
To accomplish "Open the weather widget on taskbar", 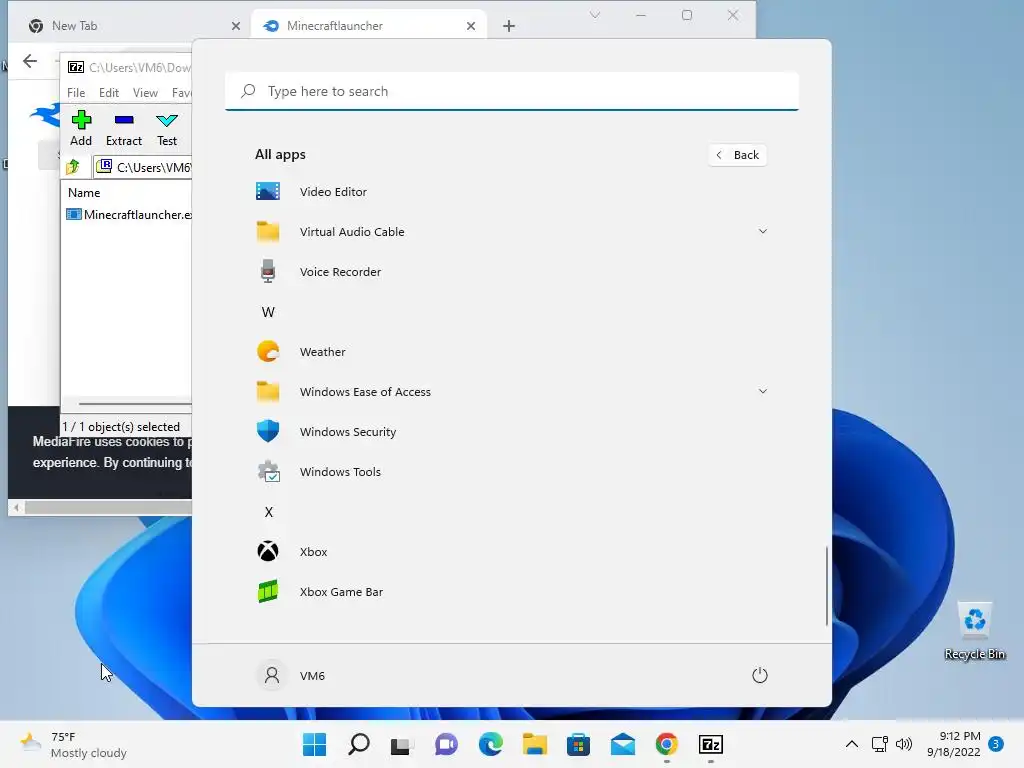I will pyautogui.click(x=73, y=744).
